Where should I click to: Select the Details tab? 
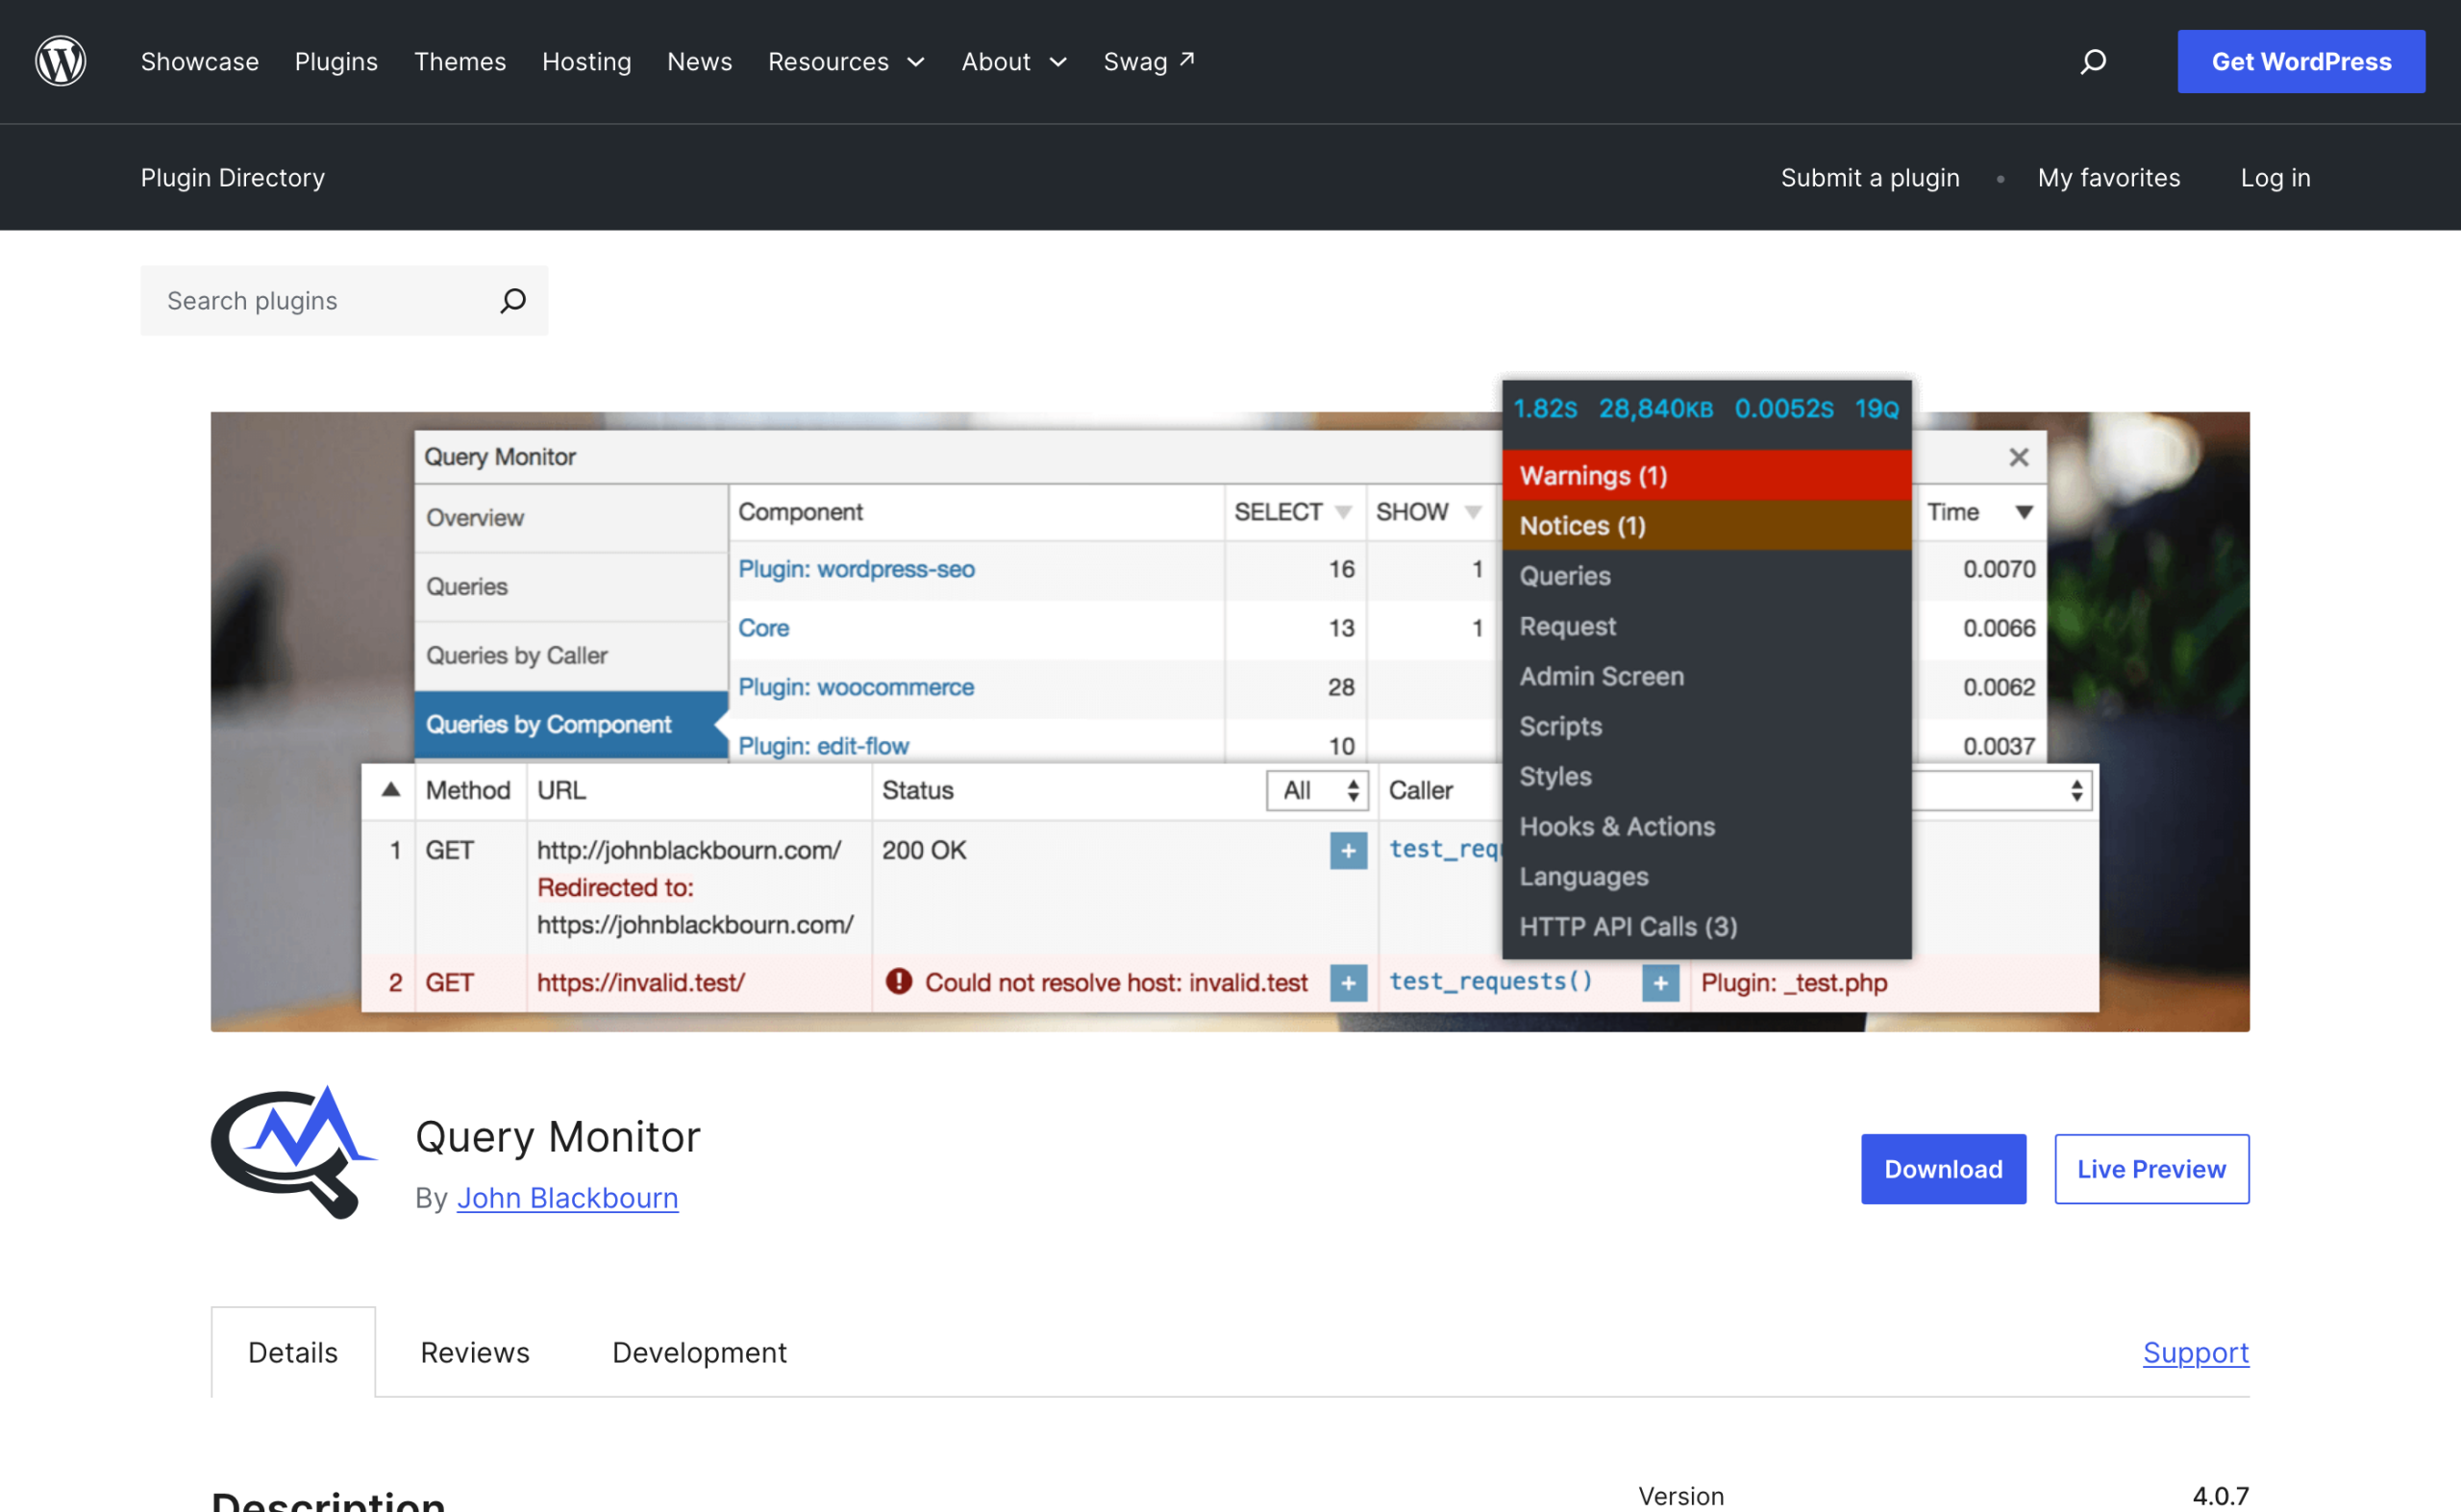click(x=293, y=1352)
